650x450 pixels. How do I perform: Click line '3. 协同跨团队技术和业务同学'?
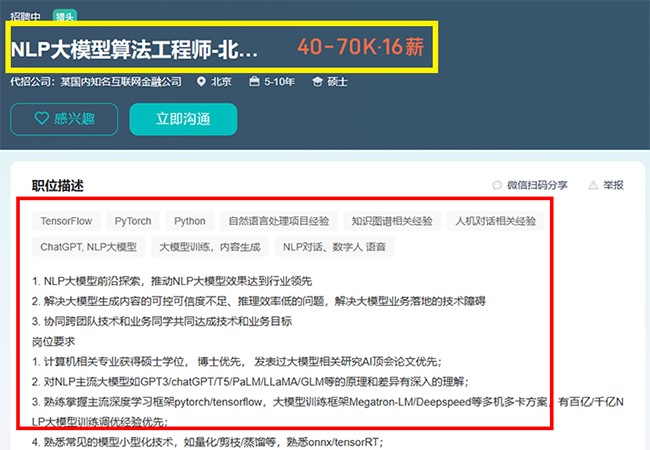click(x=162, y=322)
